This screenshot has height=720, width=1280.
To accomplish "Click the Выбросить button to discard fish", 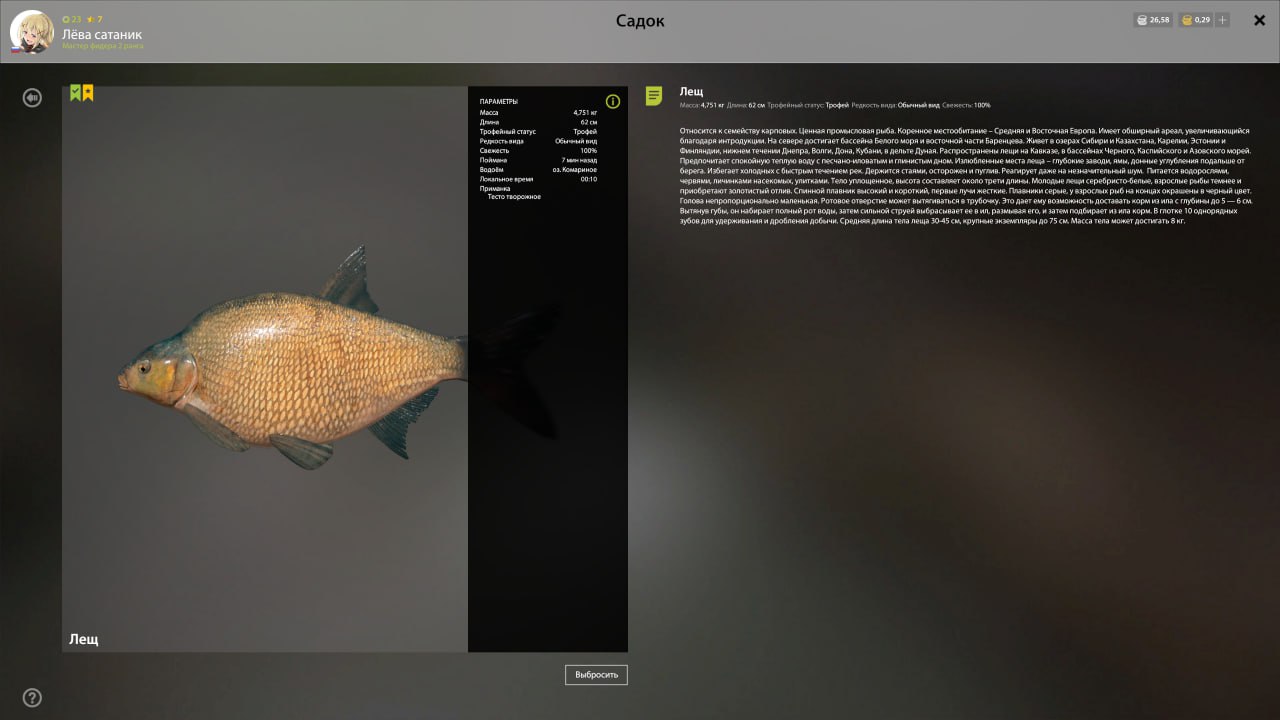I will 596,675.
